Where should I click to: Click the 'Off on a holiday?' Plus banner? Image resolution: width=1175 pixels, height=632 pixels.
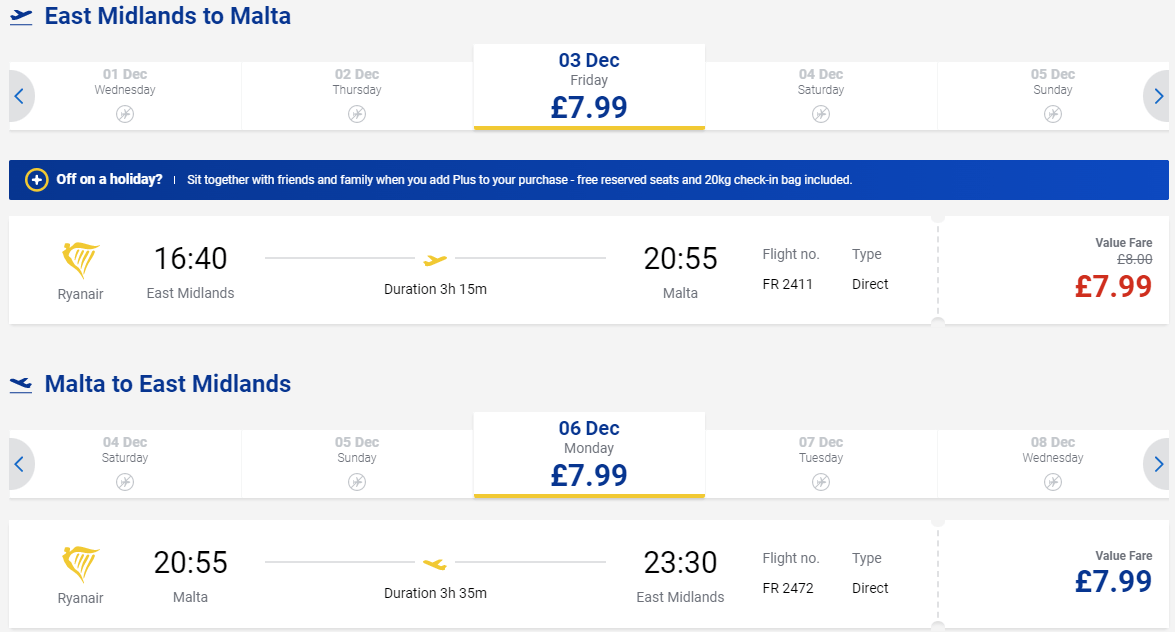[x=588, y=180]
